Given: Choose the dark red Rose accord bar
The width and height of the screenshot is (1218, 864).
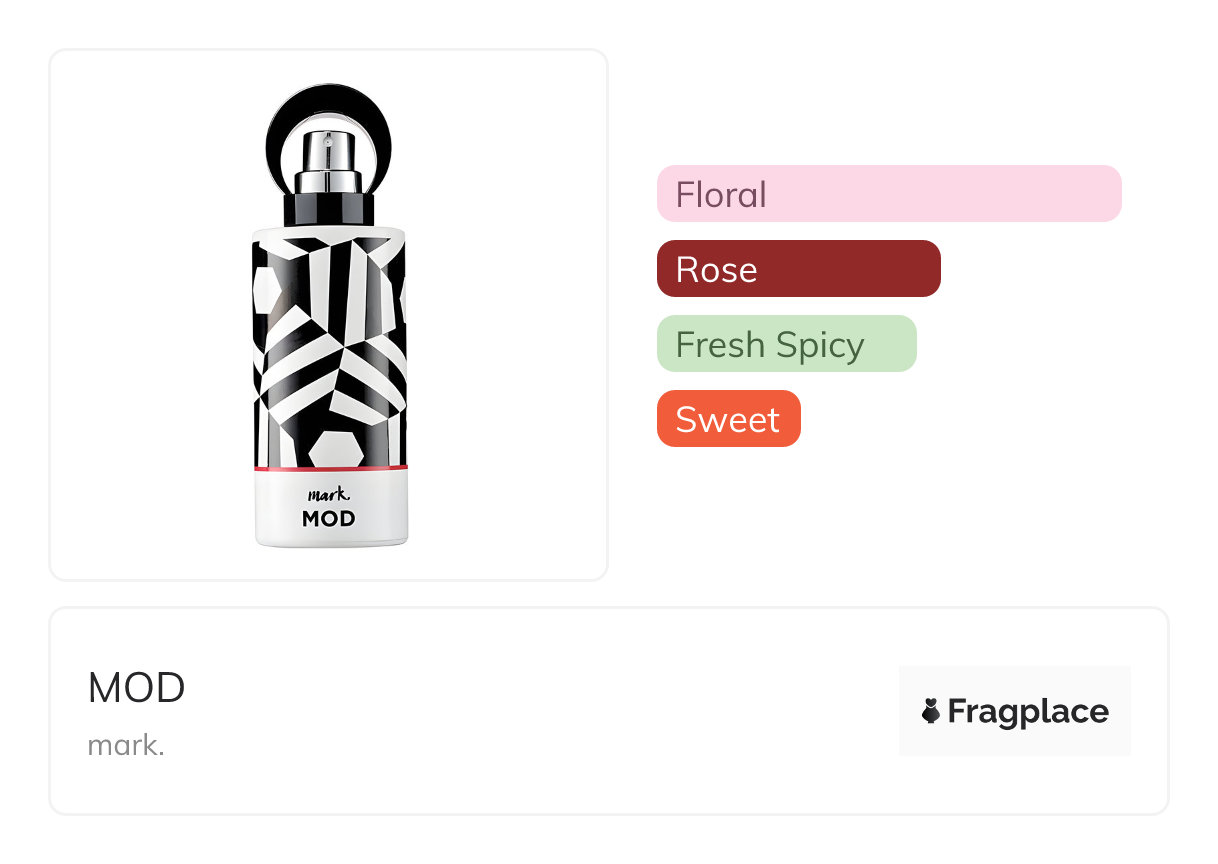Looking at the screenshot, I should 798,269.
